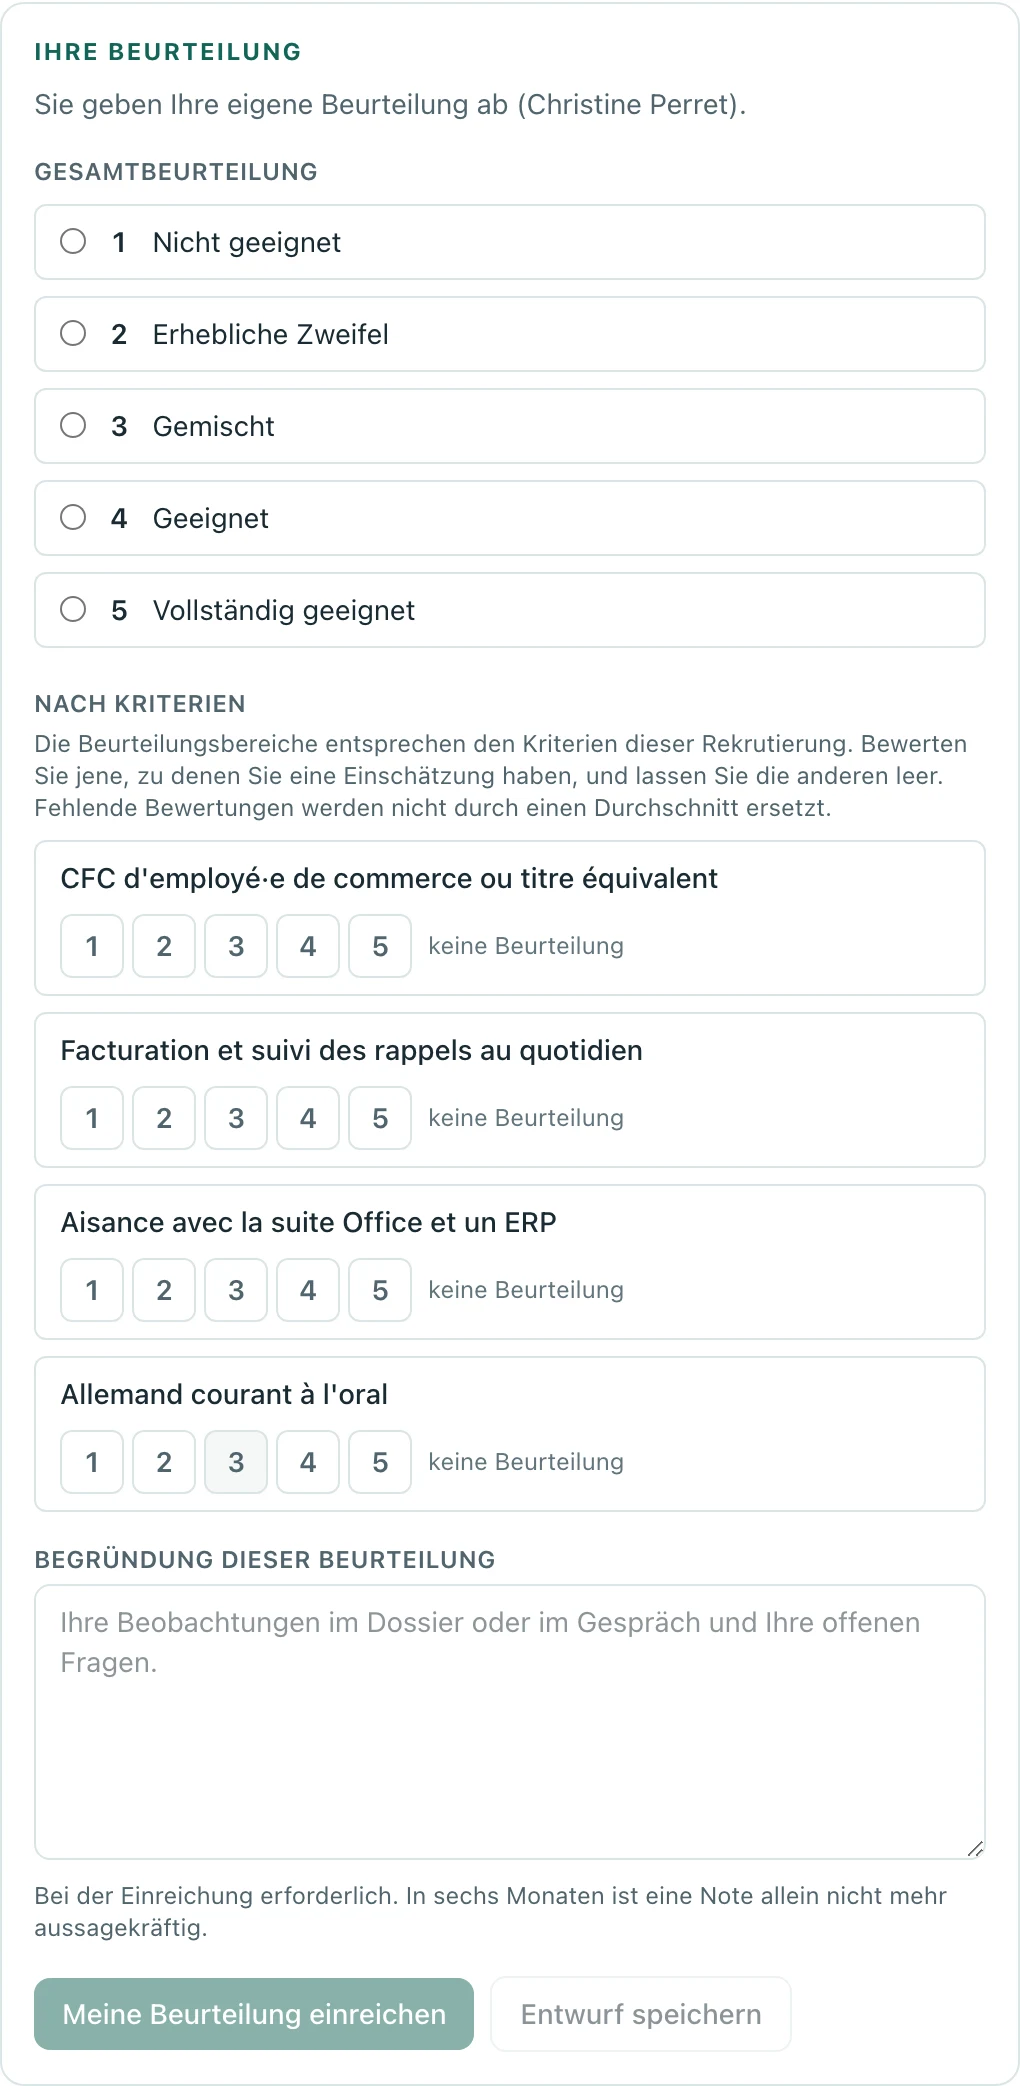This screenshot has height=2086, width=1020.
Task: Set "keine Beurteilung" for CFC criterion
Action: coord(526,946)
